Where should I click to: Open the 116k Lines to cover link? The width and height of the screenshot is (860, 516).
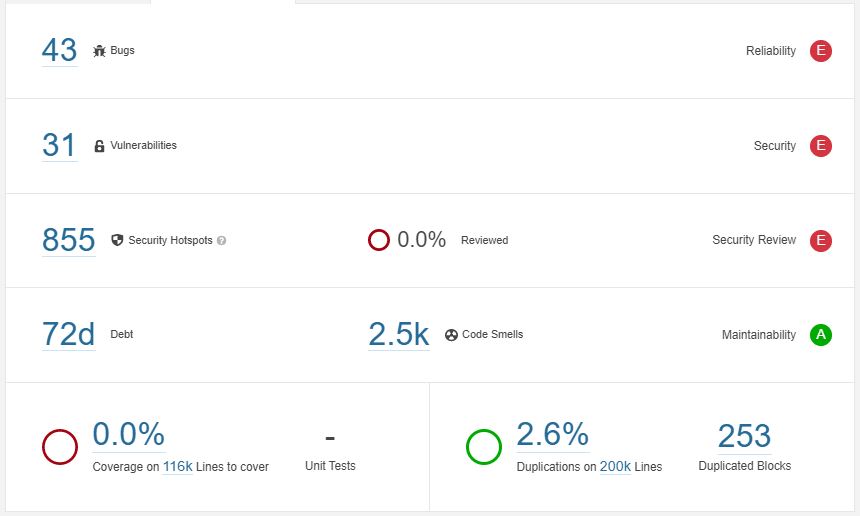(178, 467)
